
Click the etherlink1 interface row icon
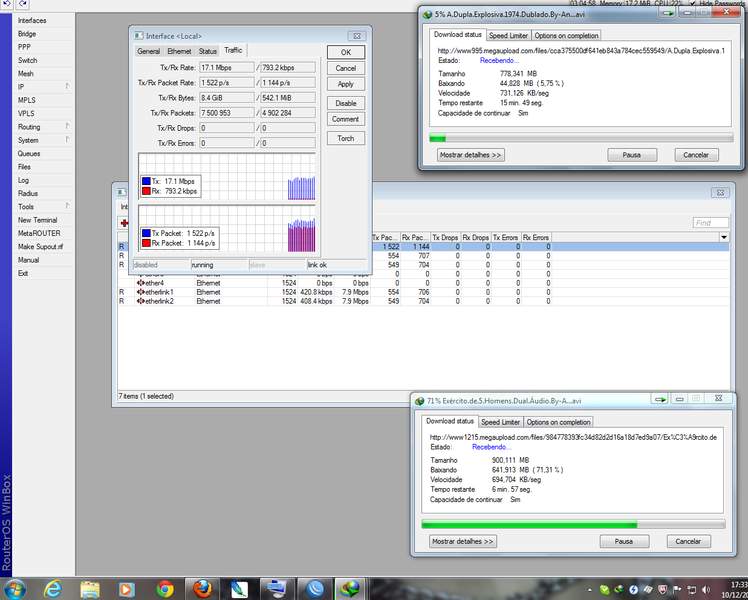141,292
